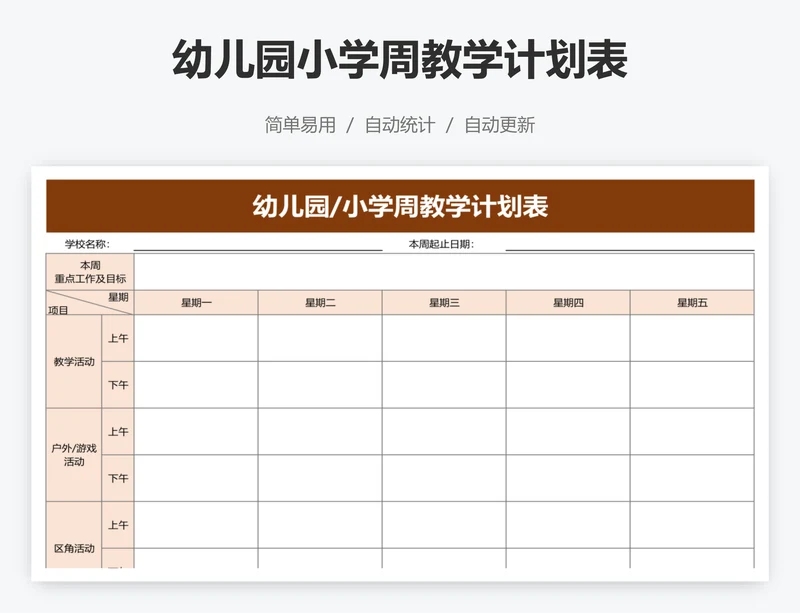Click the empty cell beside 本周重点工作及目标

point(444,272)
